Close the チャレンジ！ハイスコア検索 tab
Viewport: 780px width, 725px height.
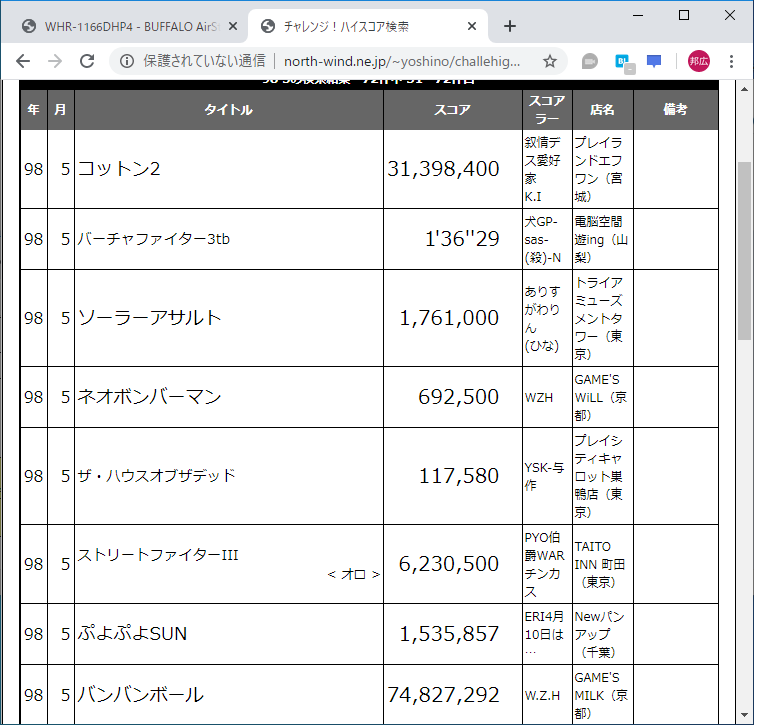(472, 26)
